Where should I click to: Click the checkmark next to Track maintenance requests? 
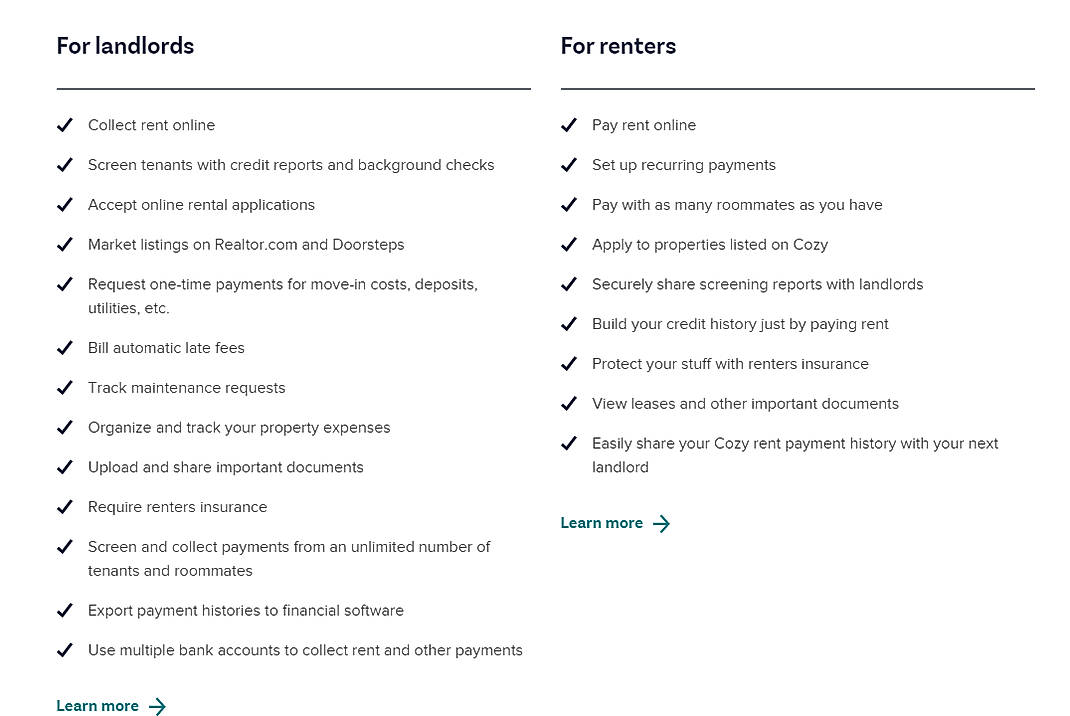(65, 388)
